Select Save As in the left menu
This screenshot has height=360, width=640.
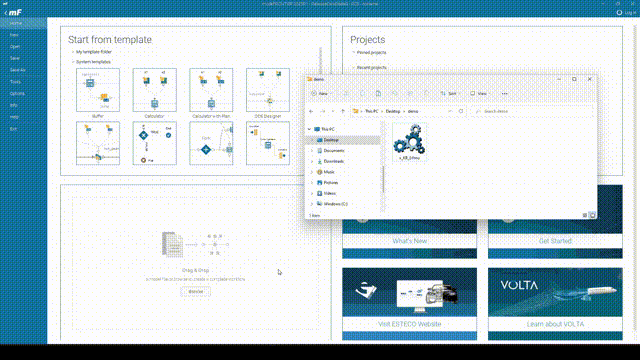coord(18,70)
